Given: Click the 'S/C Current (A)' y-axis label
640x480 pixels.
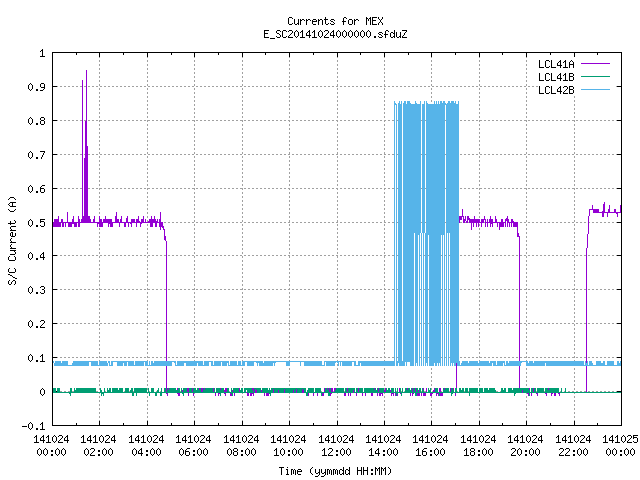Looking at the screenshot, I should (x=12, y=240).
